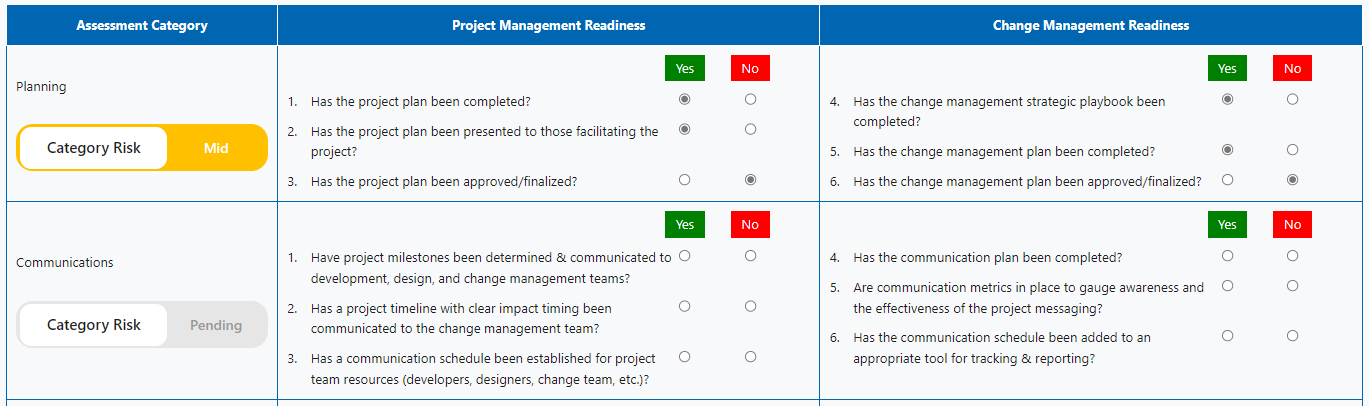Click the Planning Category Risk label
This screenshot has height=406, width=1369.
point(94,148)
